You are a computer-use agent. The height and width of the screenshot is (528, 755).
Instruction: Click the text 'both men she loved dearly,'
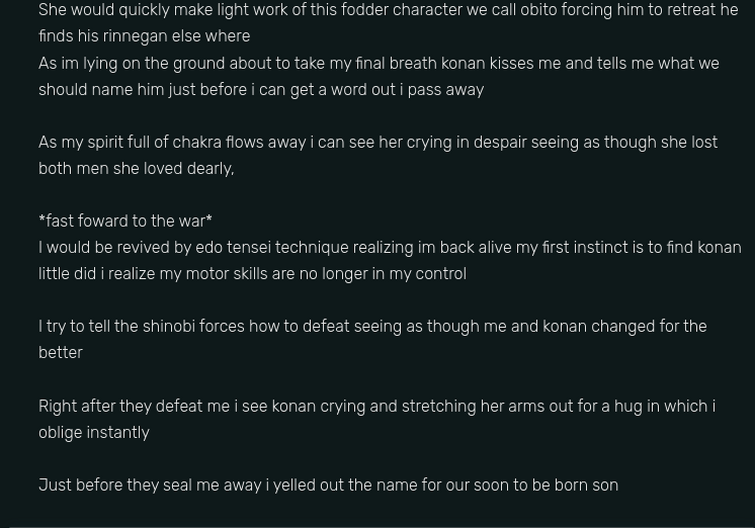pyautogui.click(x=136, y=169)
